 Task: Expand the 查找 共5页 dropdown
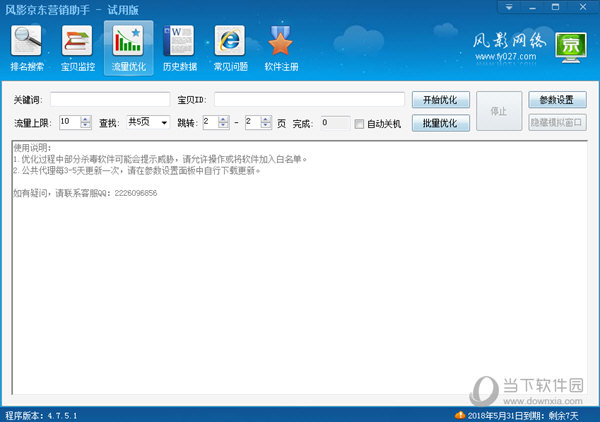pos(164,123)
